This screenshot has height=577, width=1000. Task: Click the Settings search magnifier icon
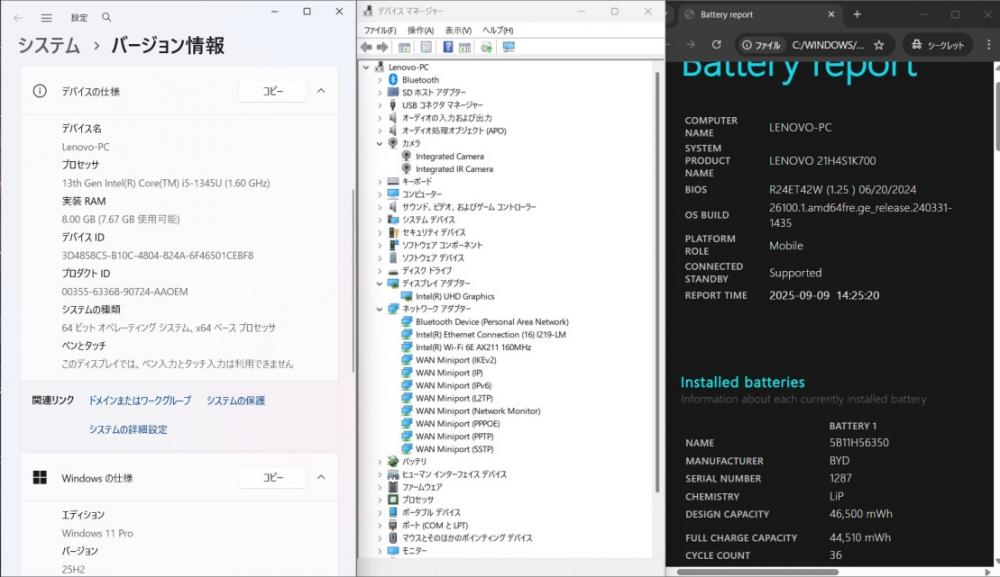[107, 18]
